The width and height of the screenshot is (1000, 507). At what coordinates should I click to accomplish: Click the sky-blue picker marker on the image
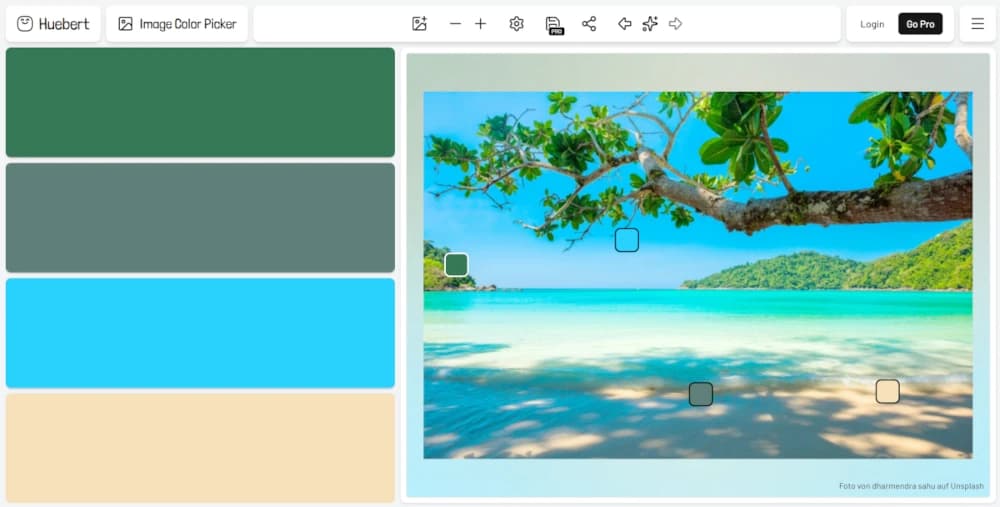[x=627, y=240]
